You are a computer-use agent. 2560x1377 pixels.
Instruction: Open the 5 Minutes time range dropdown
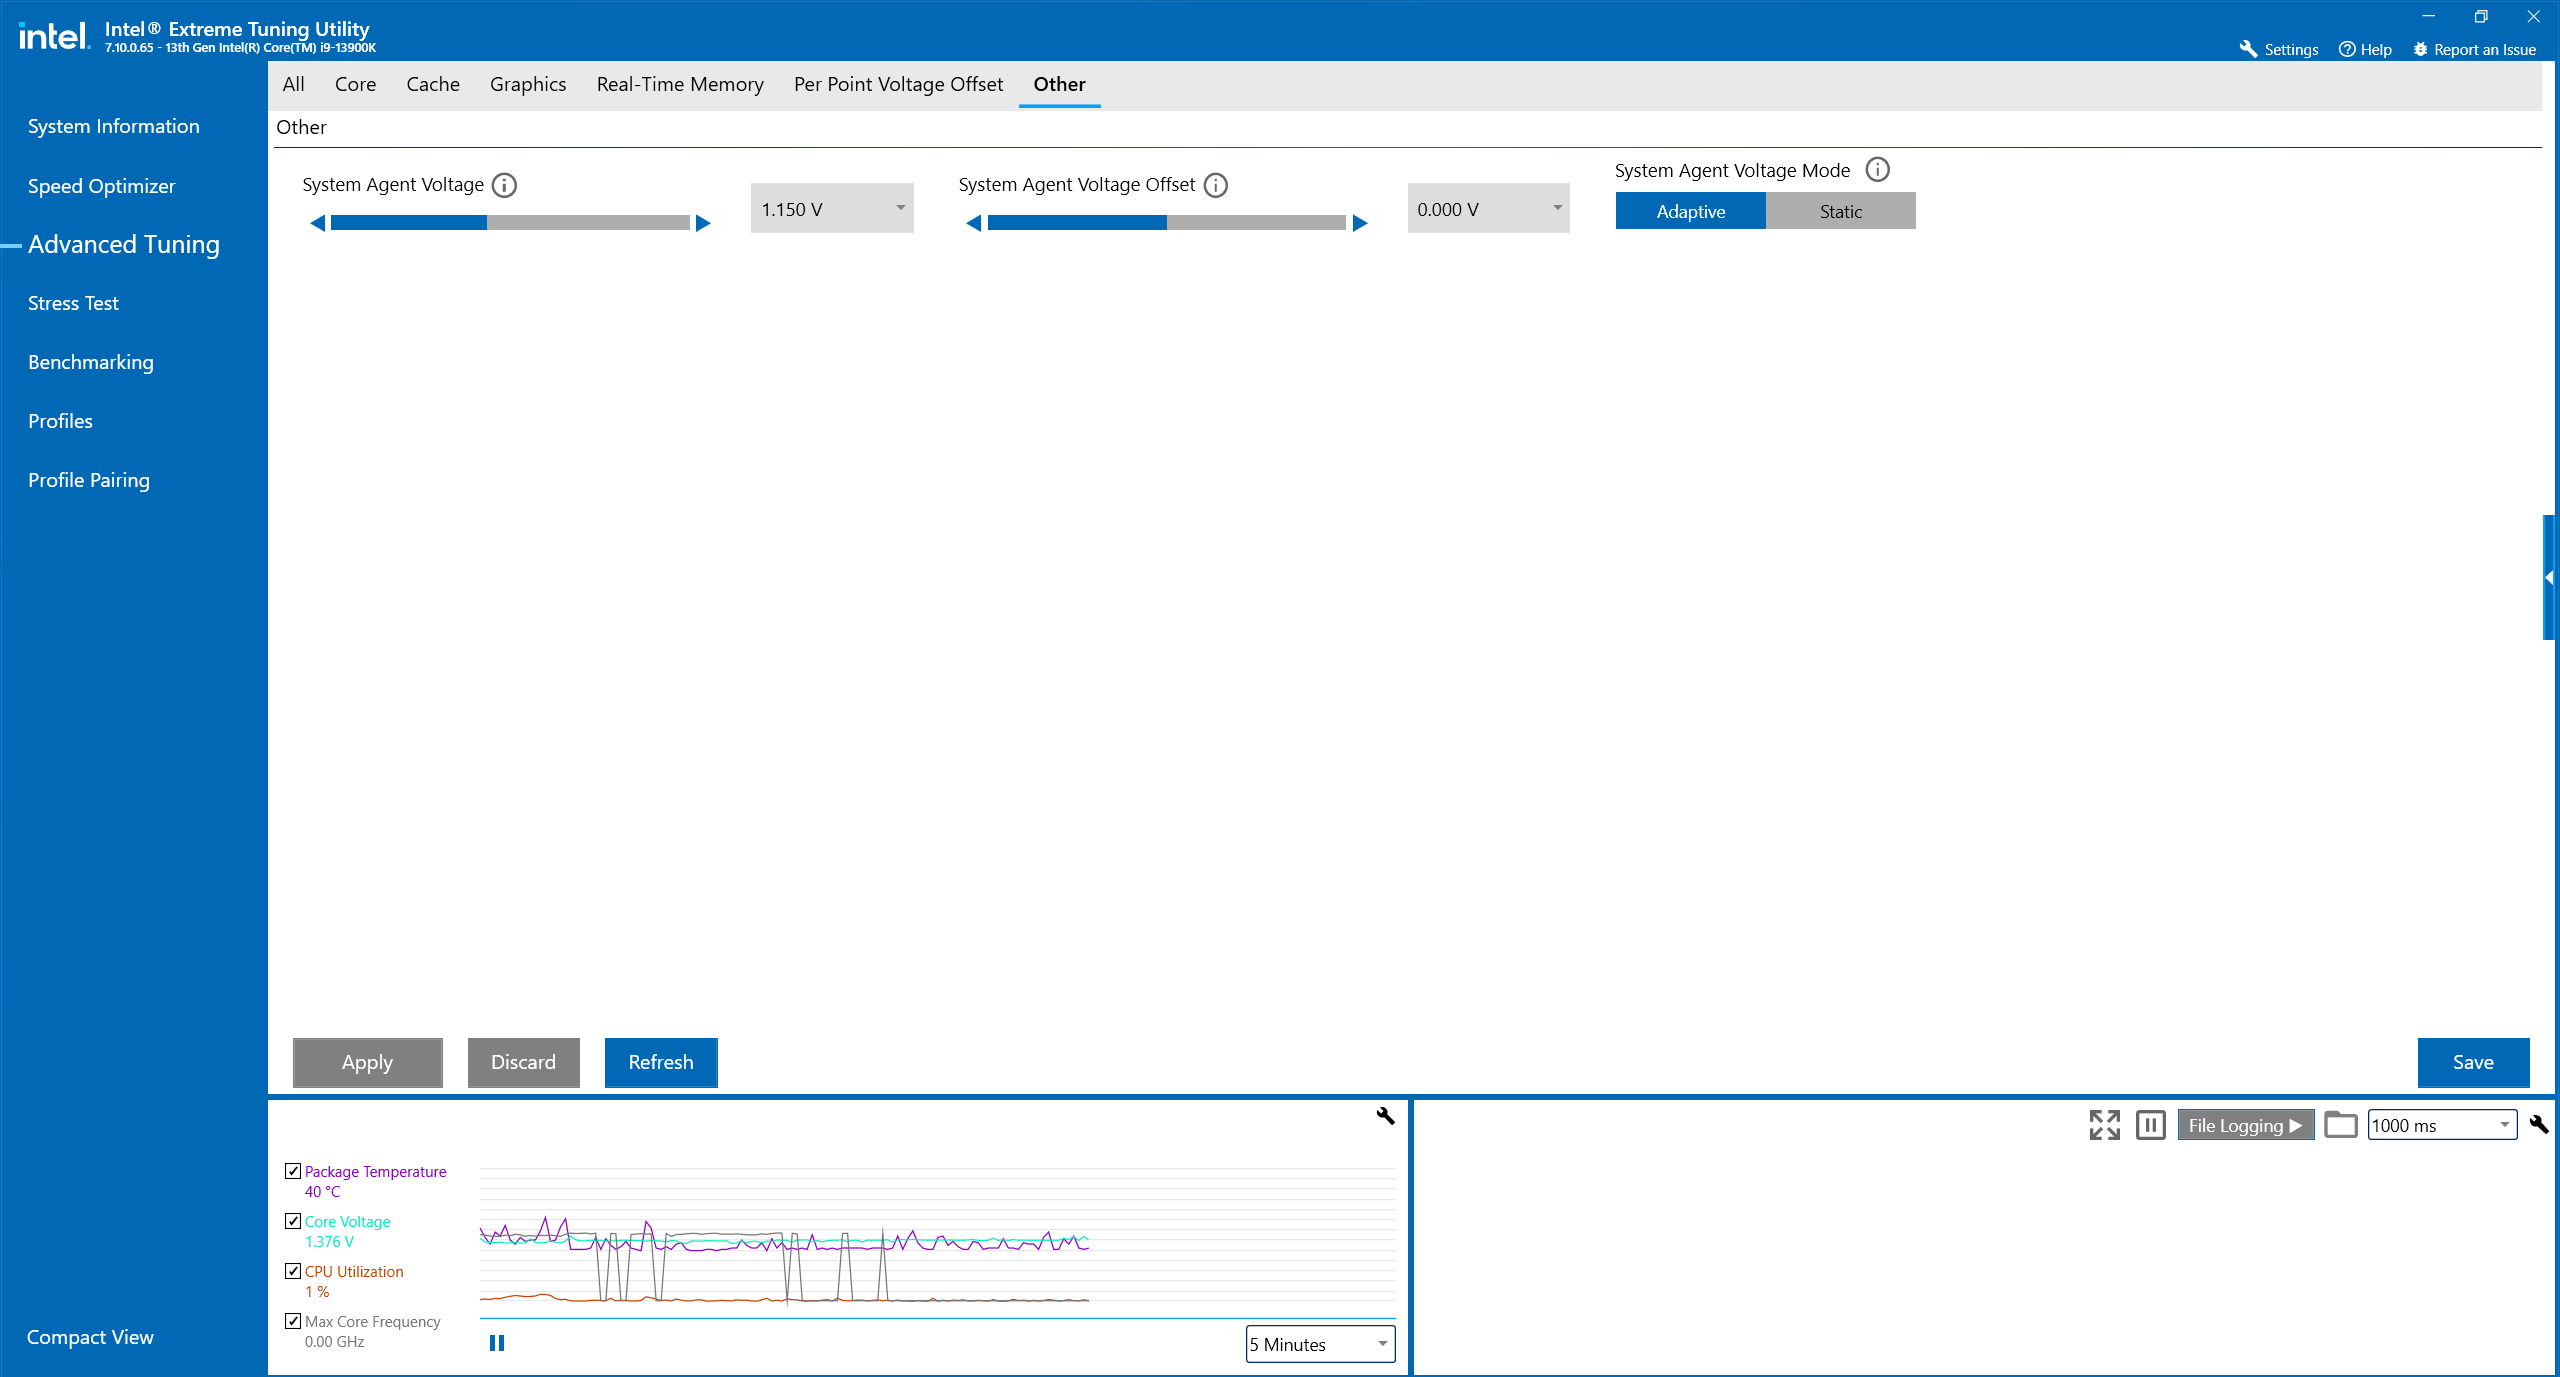pos(1321,1344)
